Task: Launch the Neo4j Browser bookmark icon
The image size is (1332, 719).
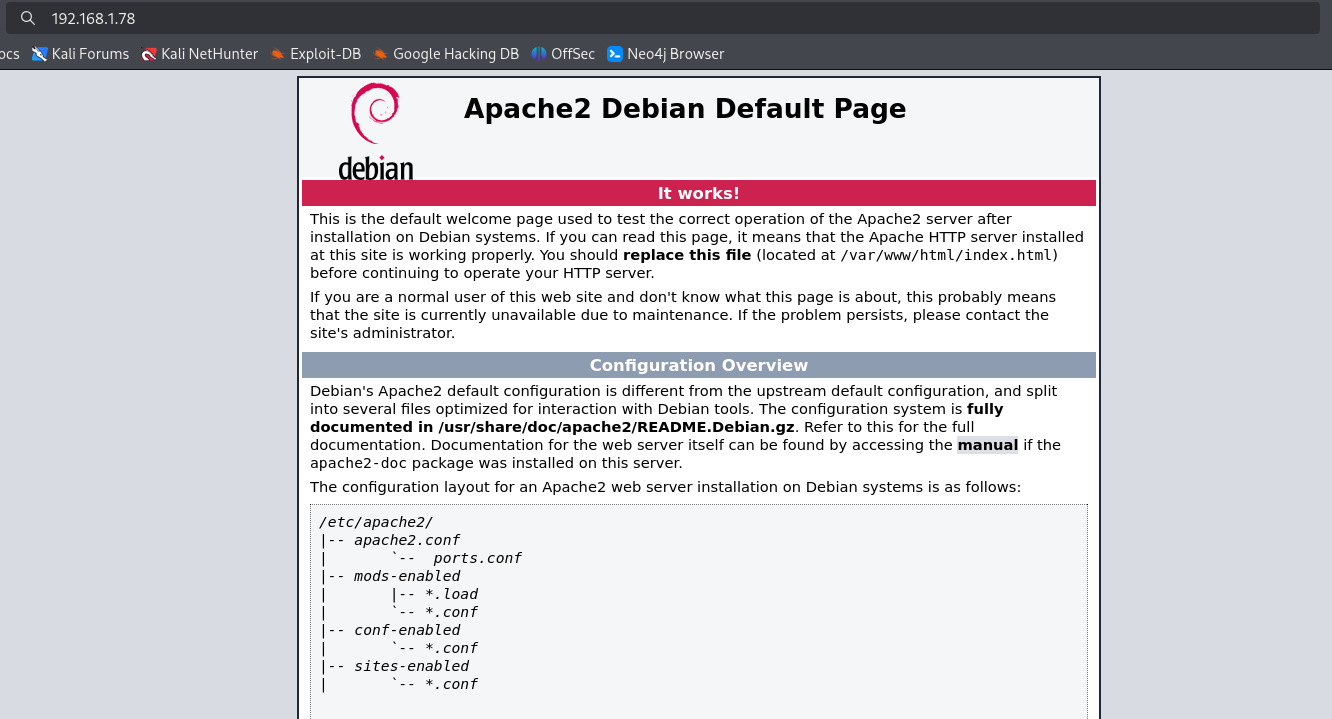Action: coord(615,54)
